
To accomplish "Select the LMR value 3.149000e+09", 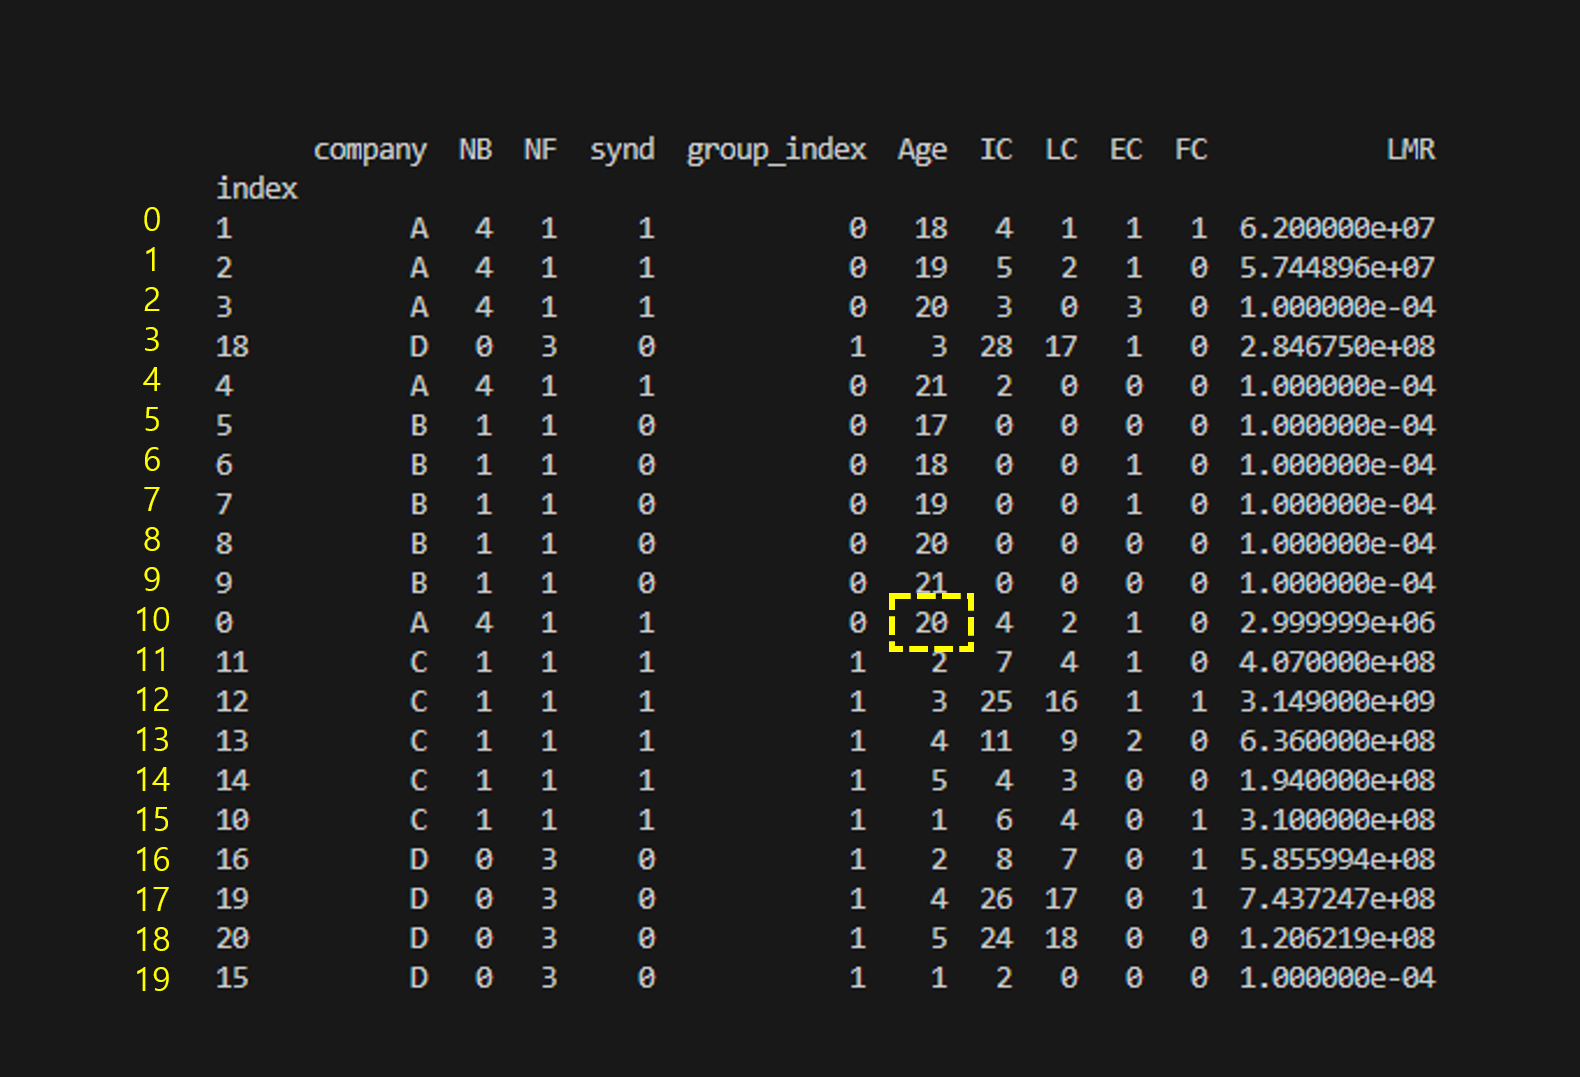I will (1337, 701).
